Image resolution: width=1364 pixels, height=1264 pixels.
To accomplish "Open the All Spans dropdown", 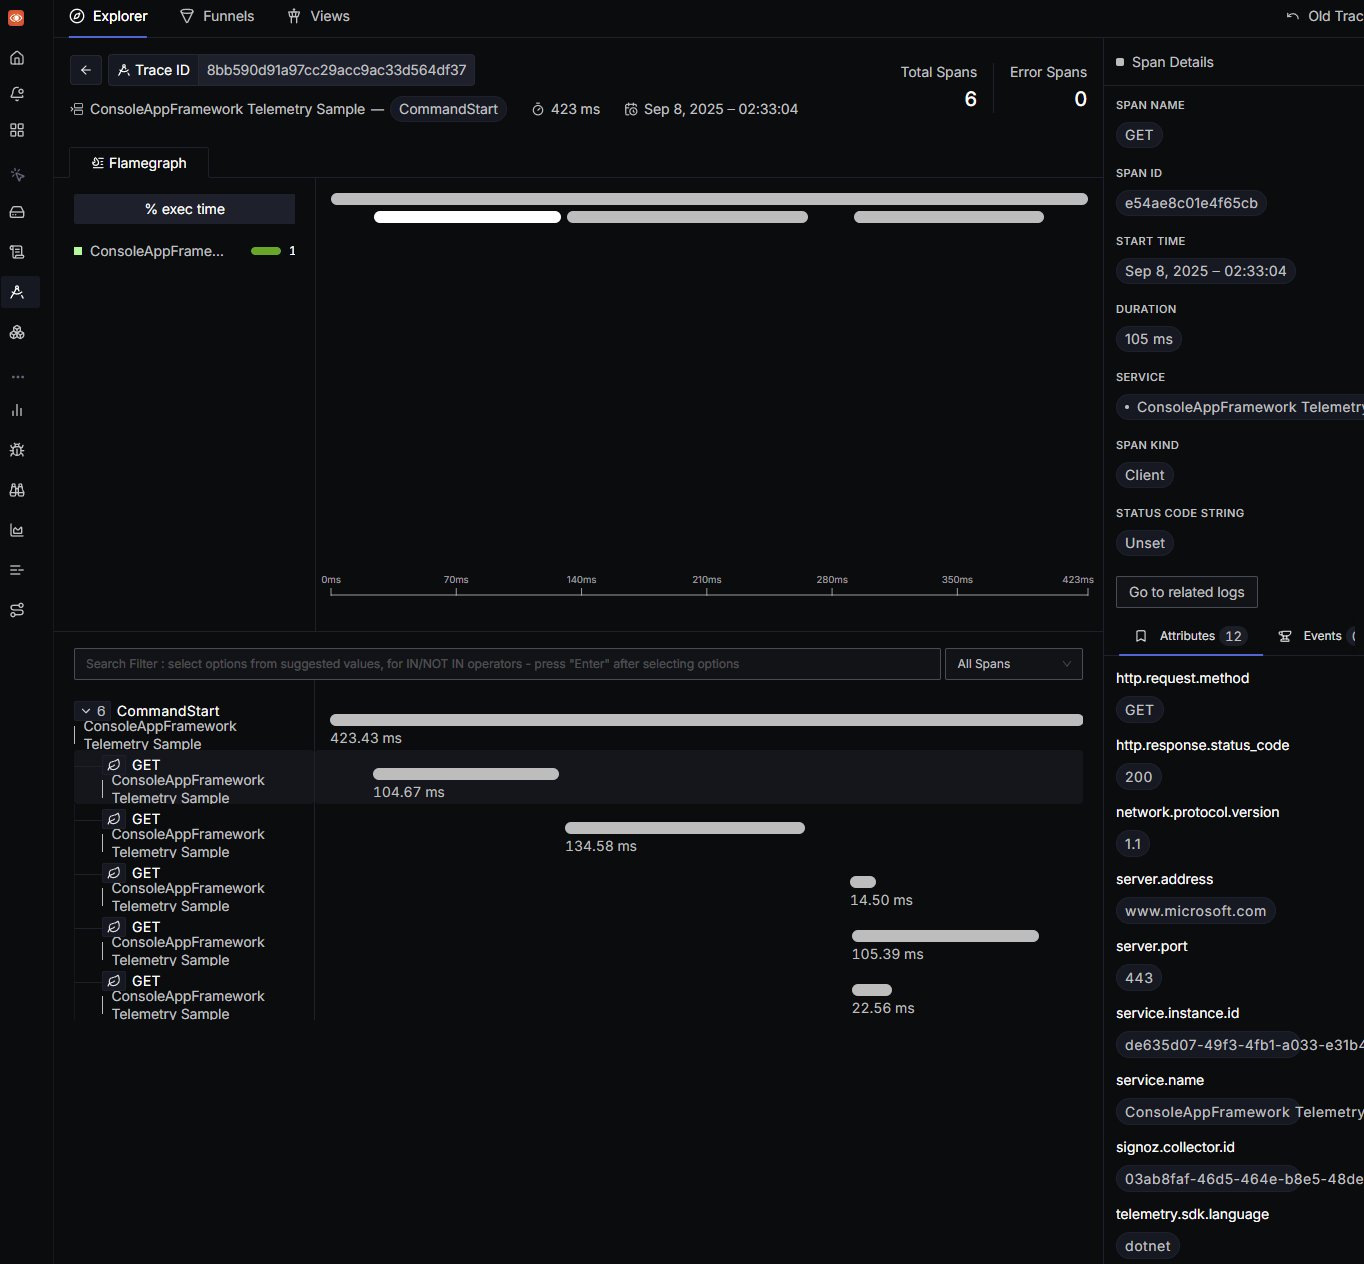I will [1014, 664].
